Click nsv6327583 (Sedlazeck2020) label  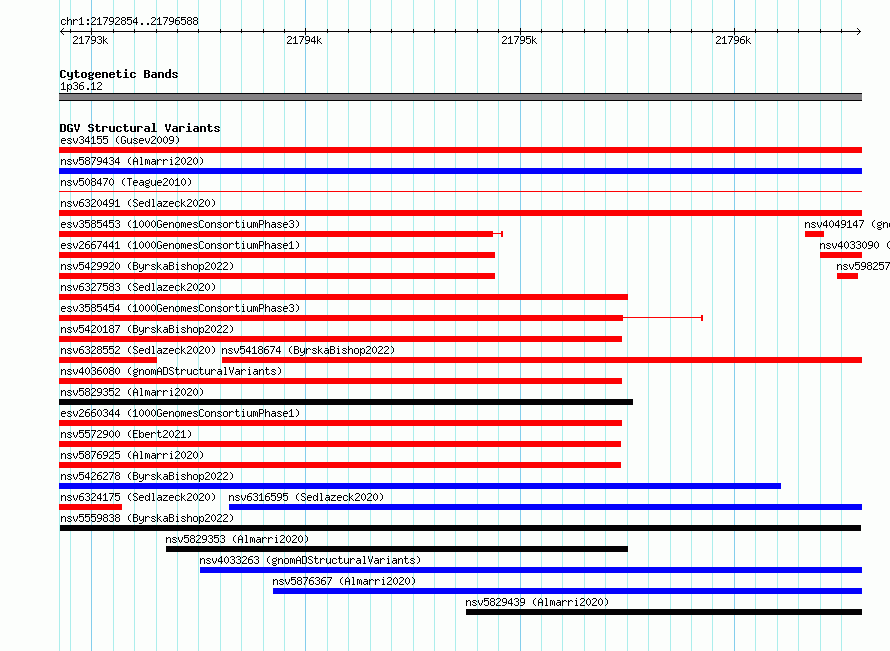coord(138,287)
